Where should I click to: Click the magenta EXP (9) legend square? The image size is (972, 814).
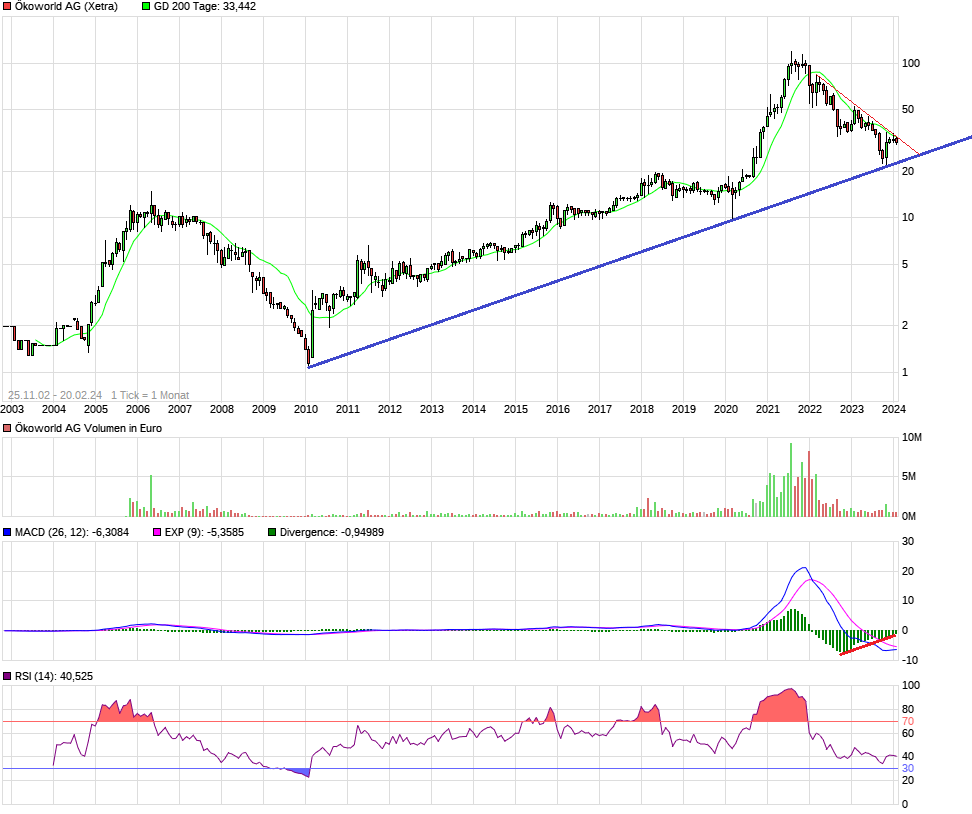(156, 533)
